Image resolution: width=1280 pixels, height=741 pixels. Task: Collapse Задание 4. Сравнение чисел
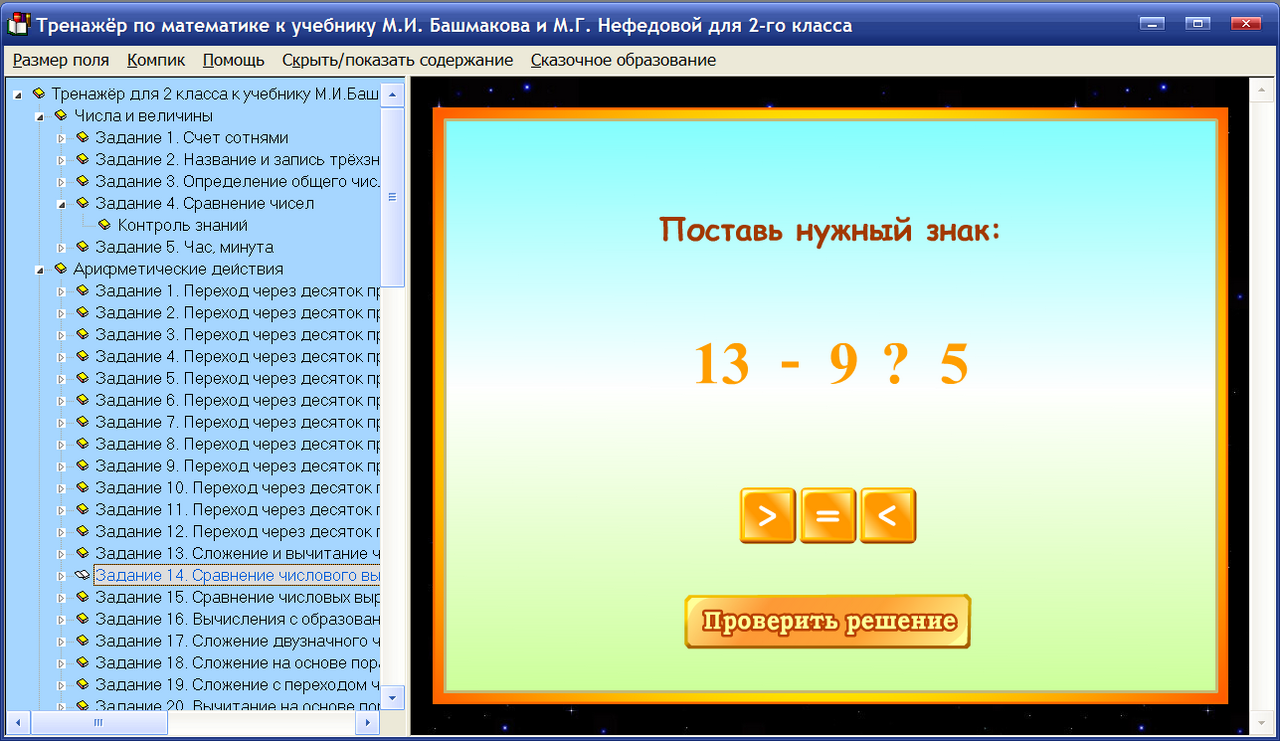tap(60, 203)
